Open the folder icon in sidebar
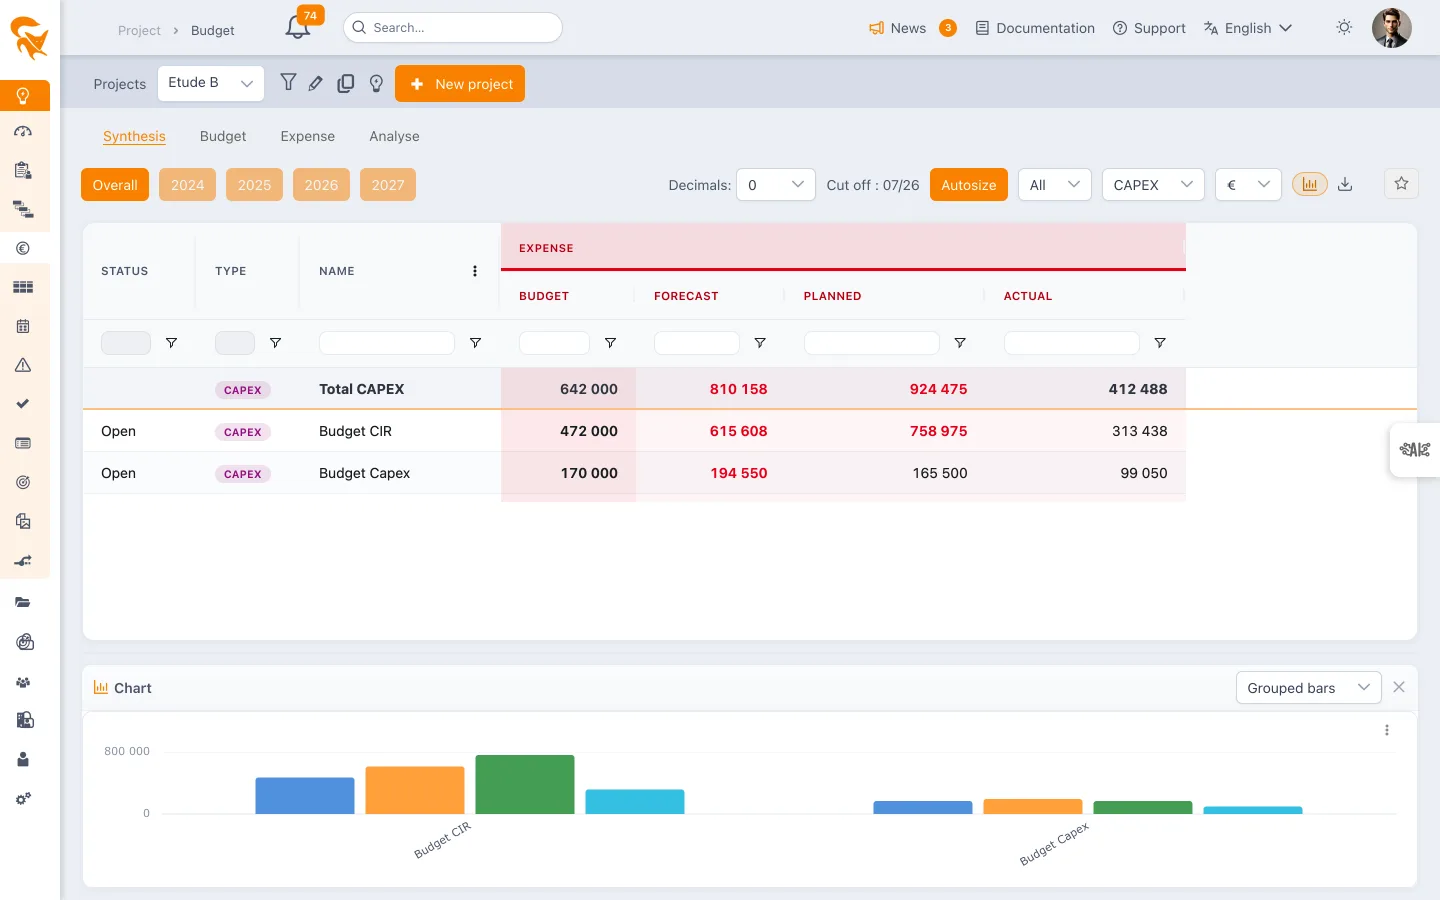 pyautogui.click(x=23, y=602)
